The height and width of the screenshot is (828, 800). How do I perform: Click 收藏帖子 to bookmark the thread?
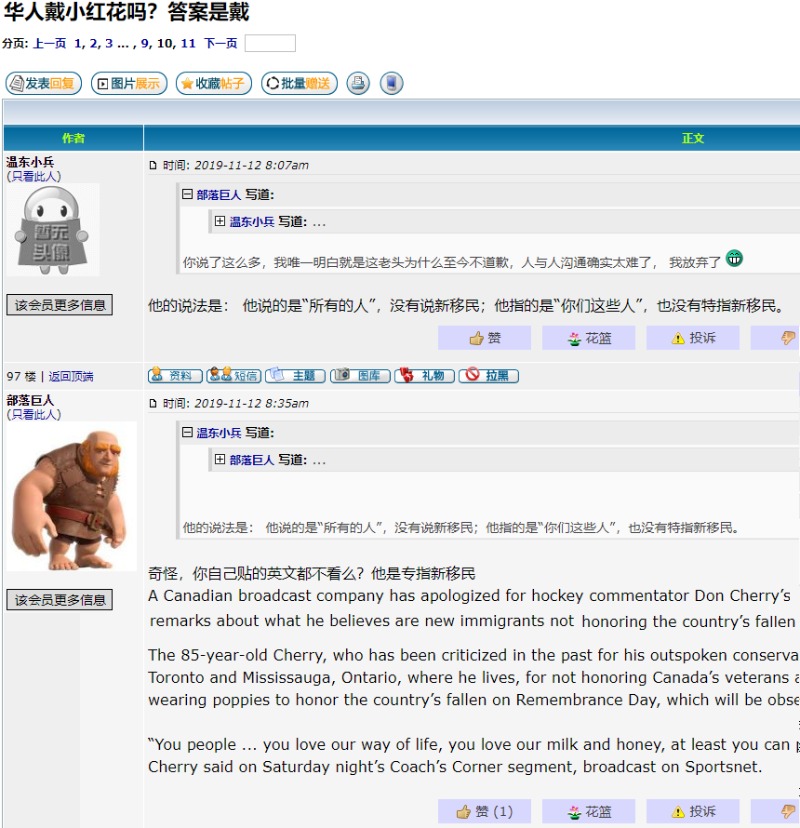click(213, 83)
